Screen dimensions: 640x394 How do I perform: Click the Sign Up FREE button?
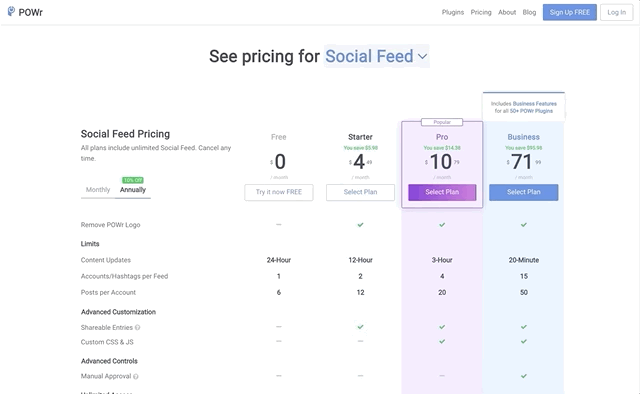coord(569,12)
